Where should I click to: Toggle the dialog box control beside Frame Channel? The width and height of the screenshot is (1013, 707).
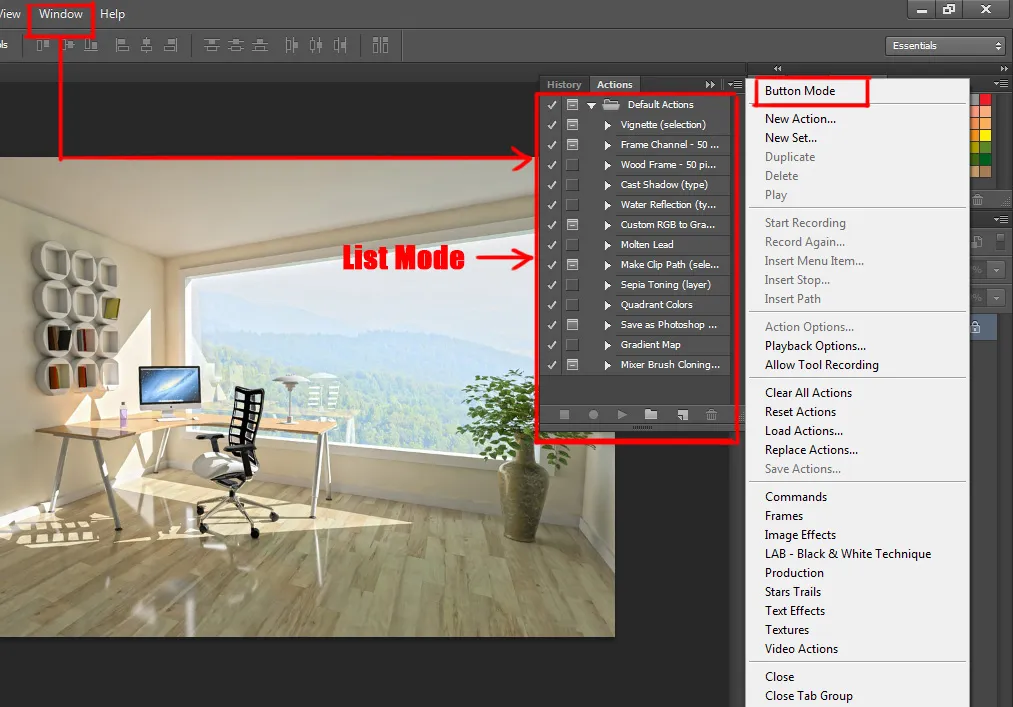pyautogui.click(x=572, y=144)
